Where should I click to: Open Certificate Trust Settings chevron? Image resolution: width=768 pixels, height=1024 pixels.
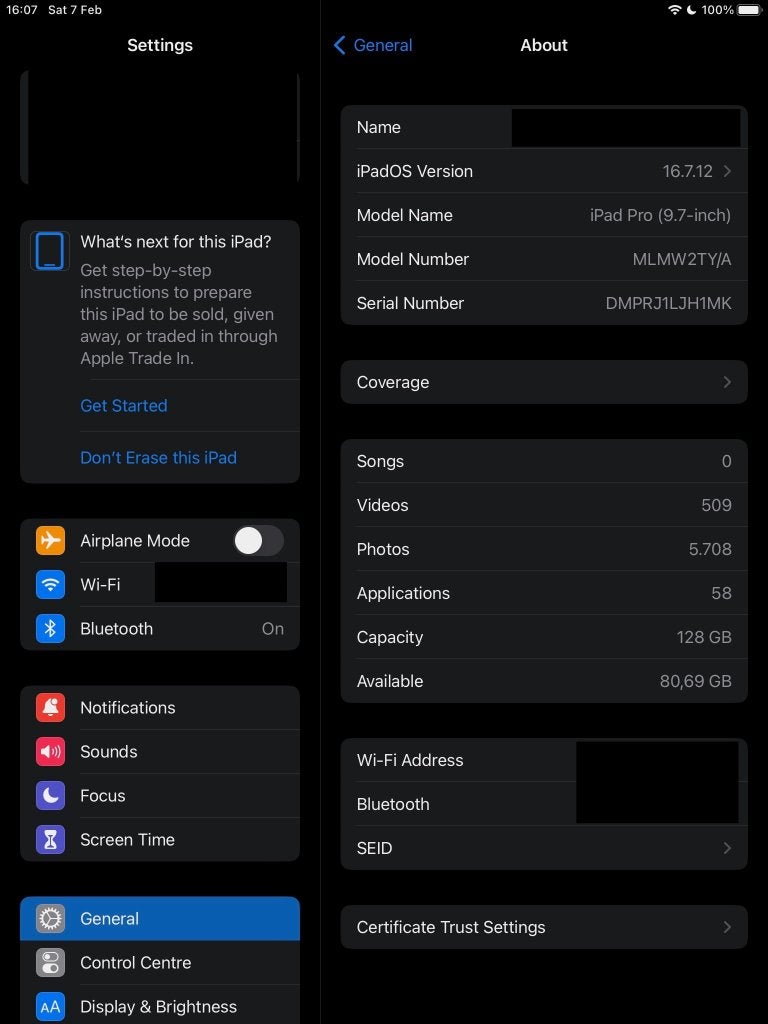[727, 927]
